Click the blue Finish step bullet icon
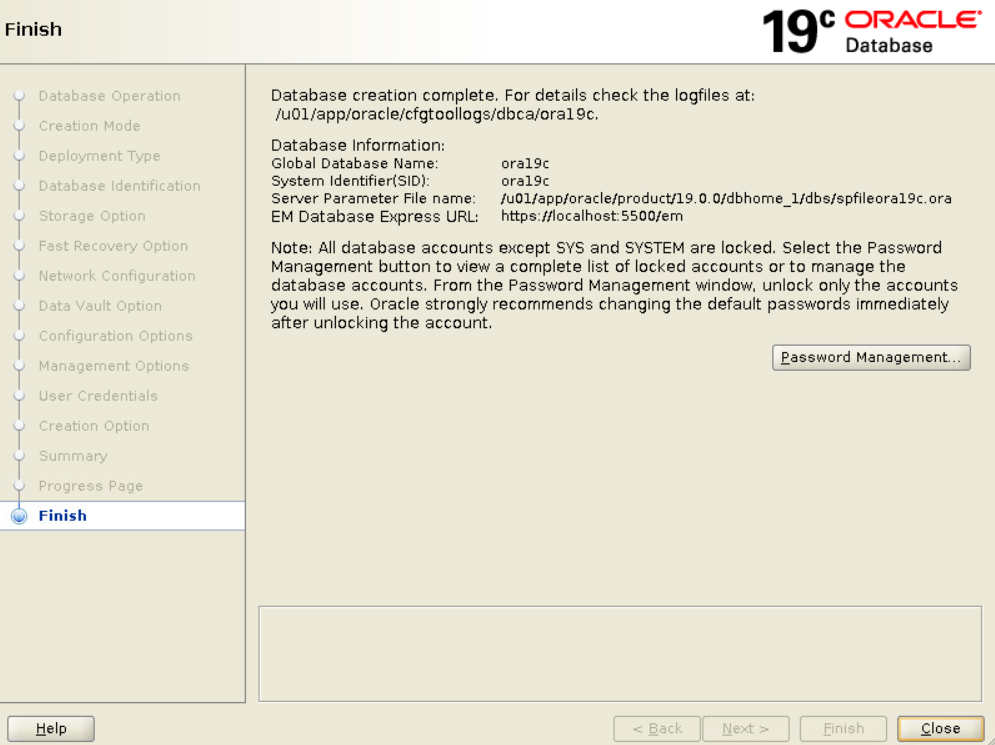The width and height of the screenshot is (995, 745). click(20, 516)
